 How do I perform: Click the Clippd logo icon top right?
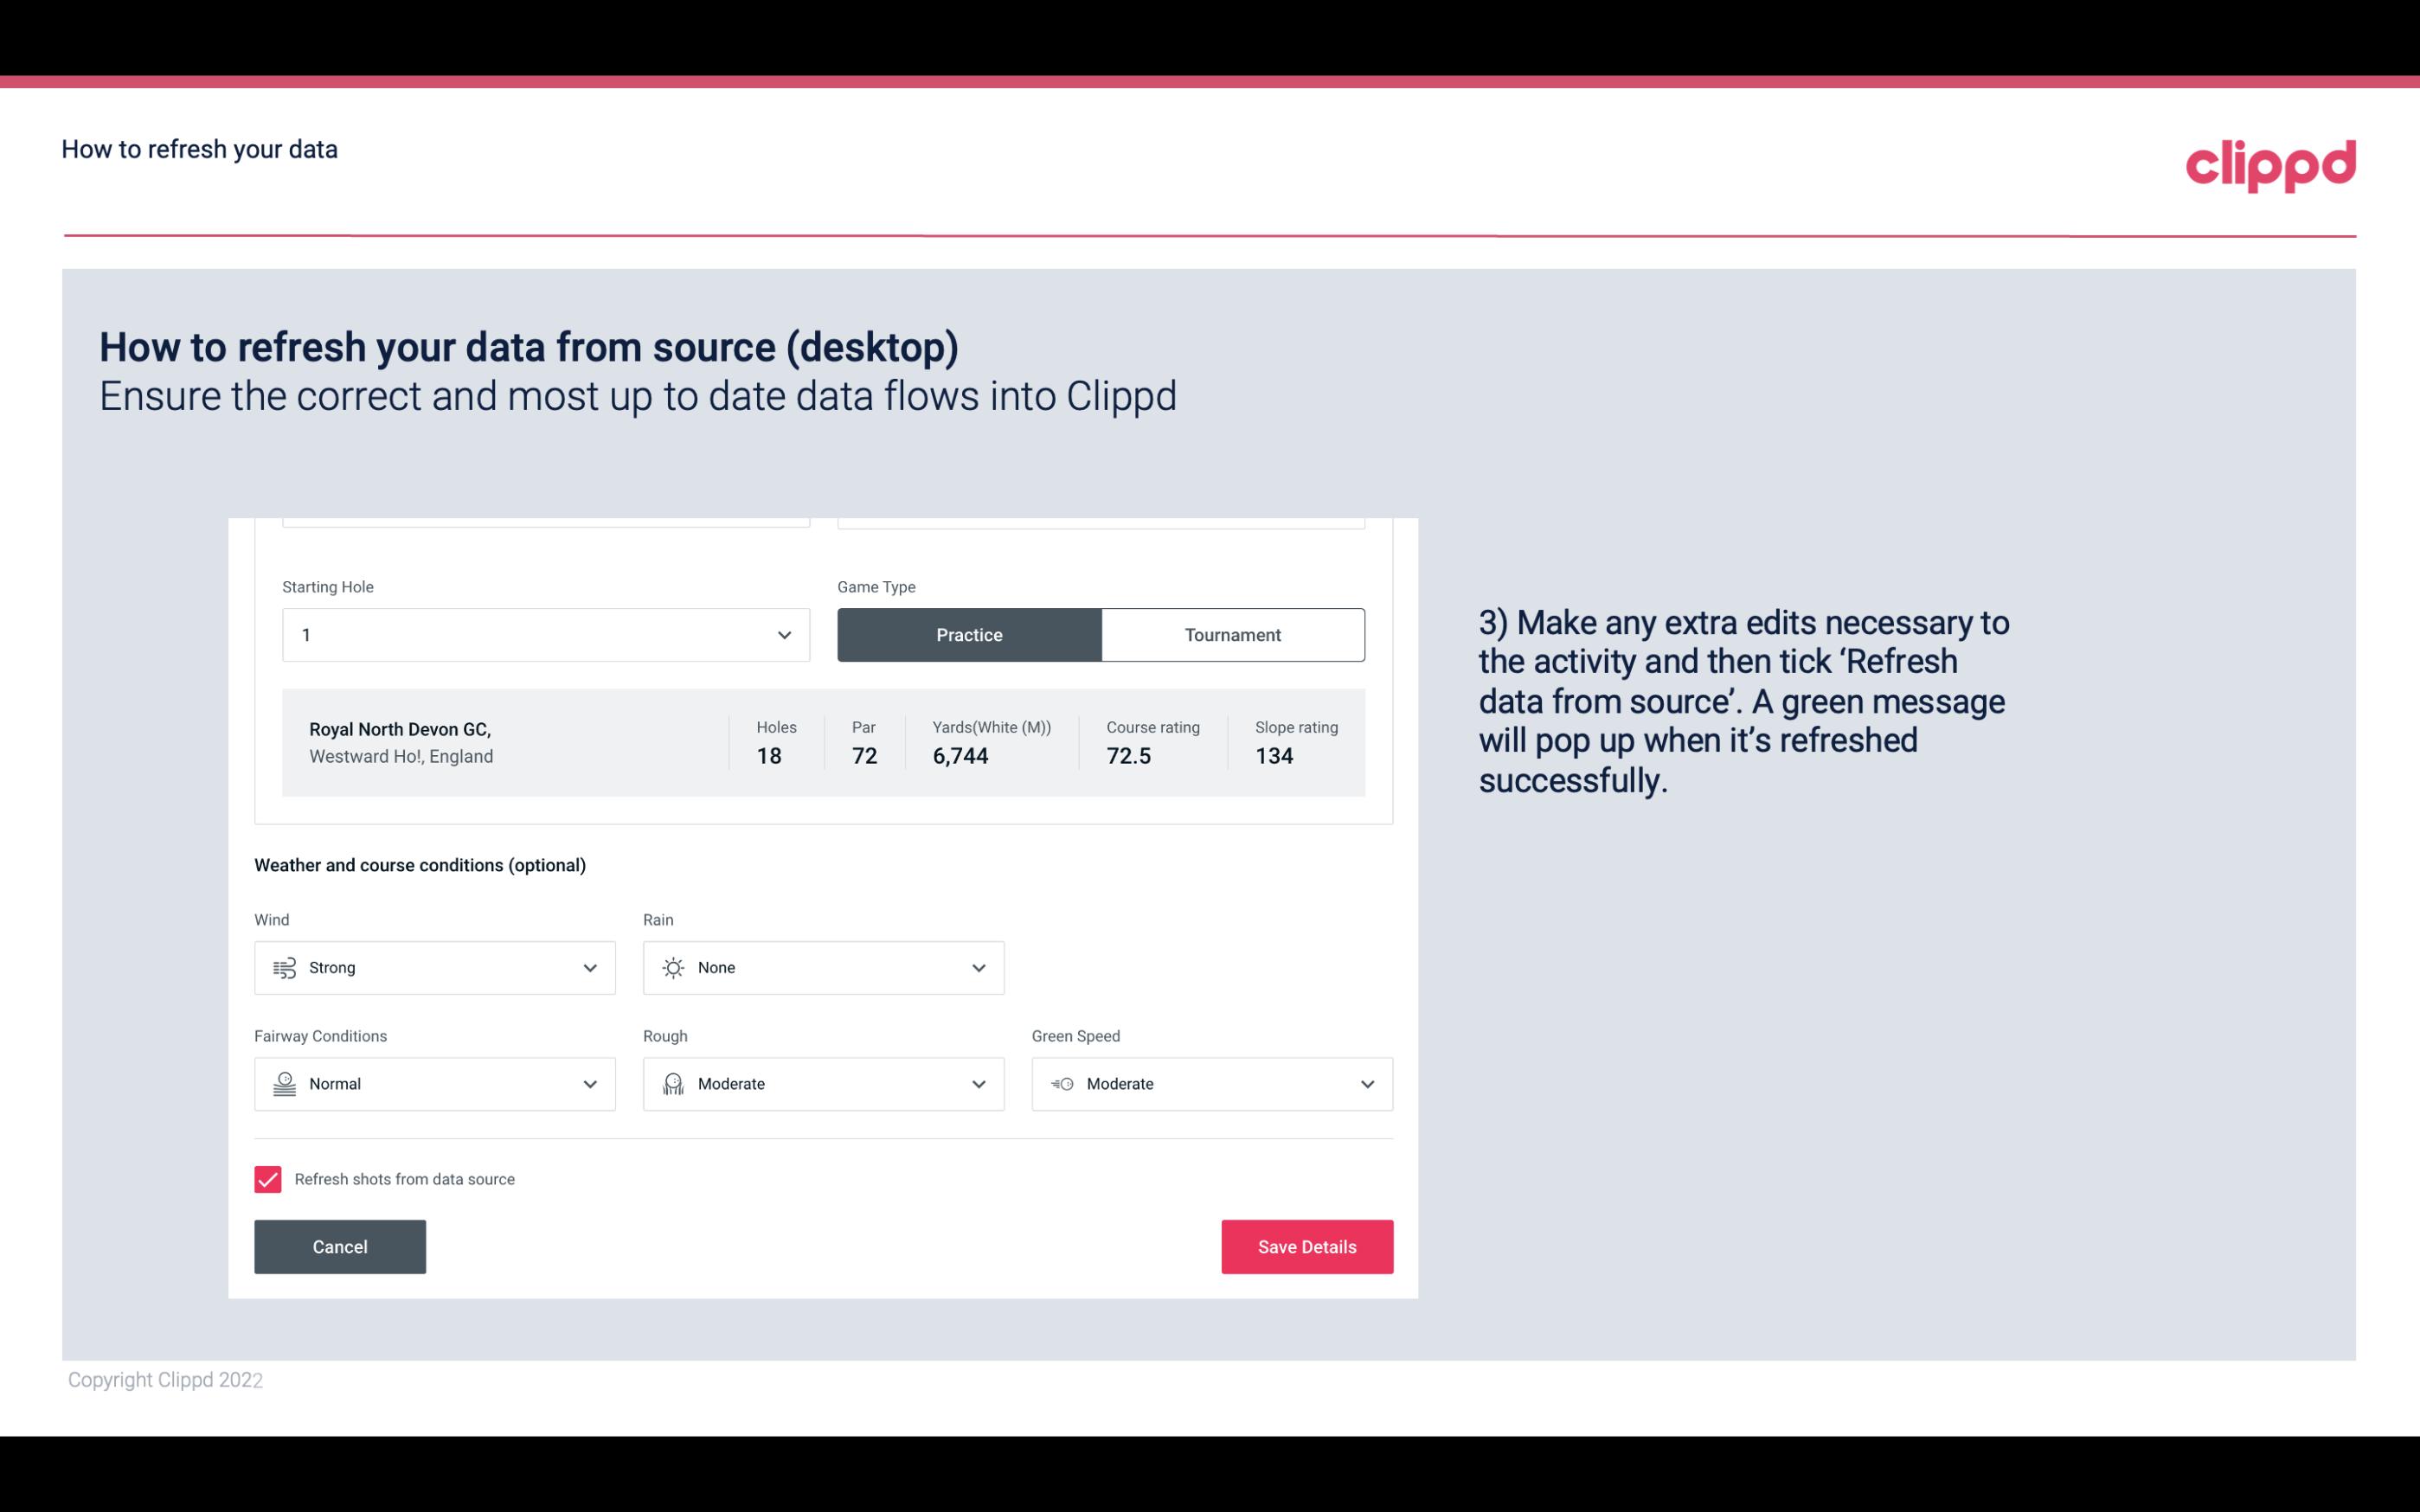point(2270,165)
